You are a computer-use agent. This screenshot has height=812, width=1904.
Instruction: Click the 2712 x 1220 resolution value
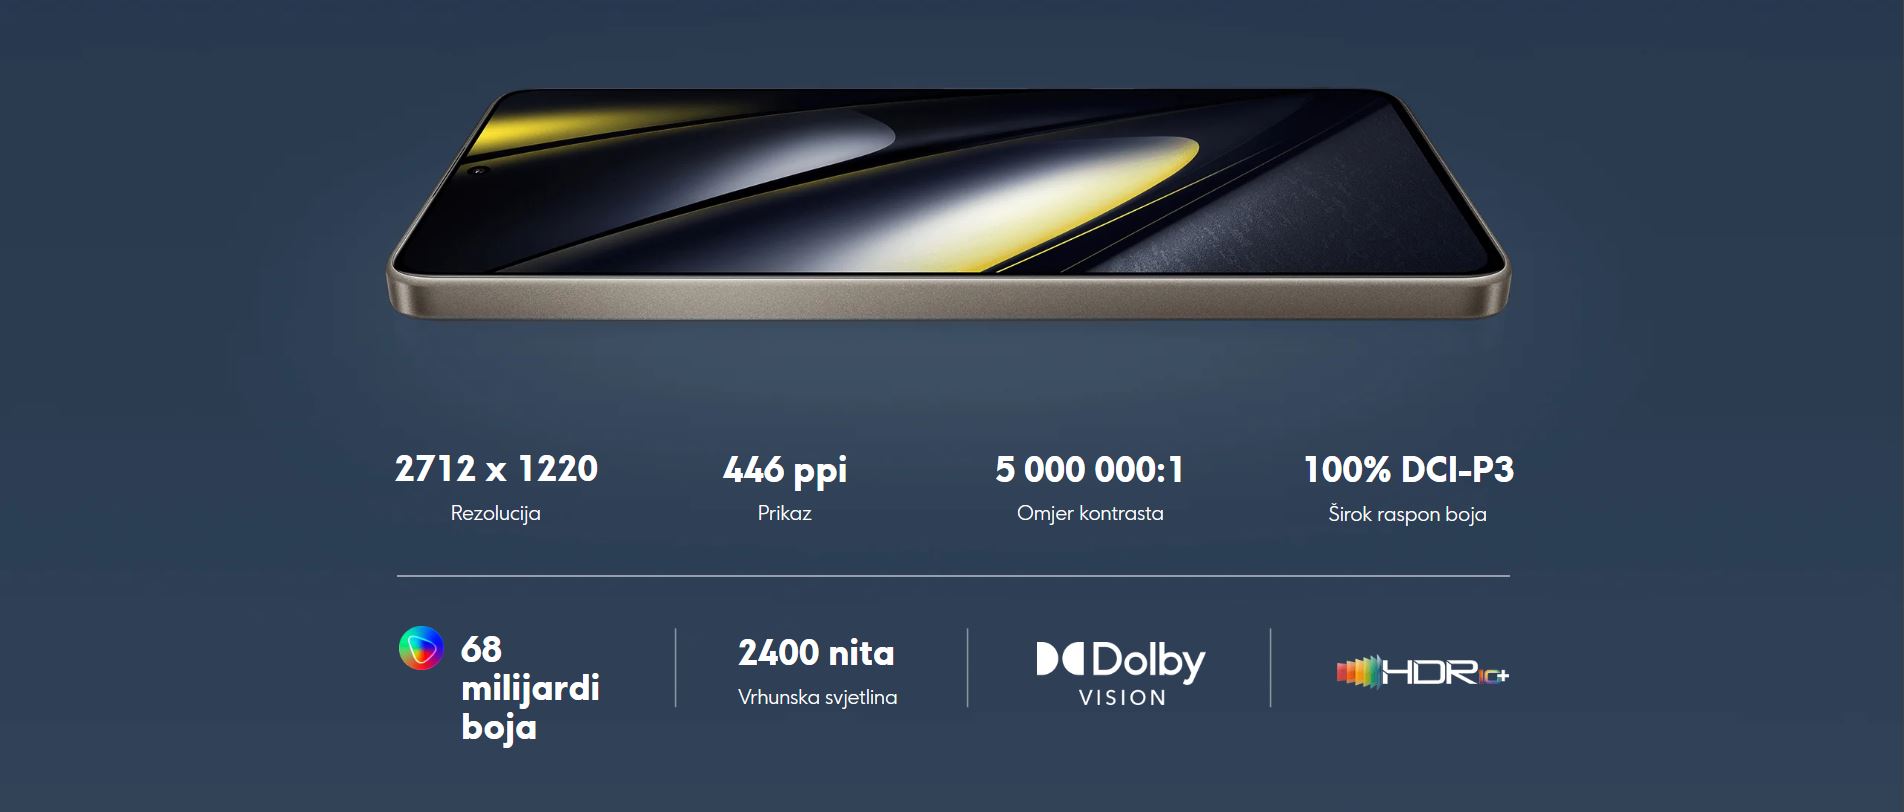[x=496, y=468]
